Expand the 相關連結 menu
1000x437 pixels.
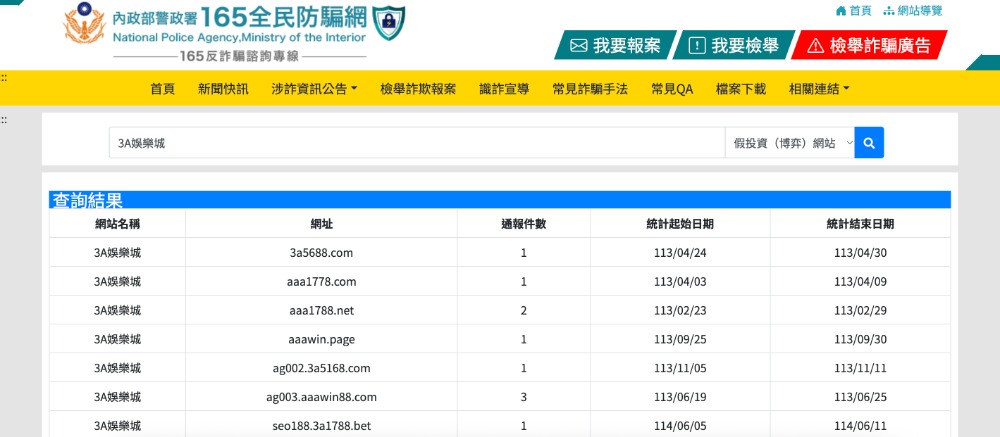coord(819,89)
